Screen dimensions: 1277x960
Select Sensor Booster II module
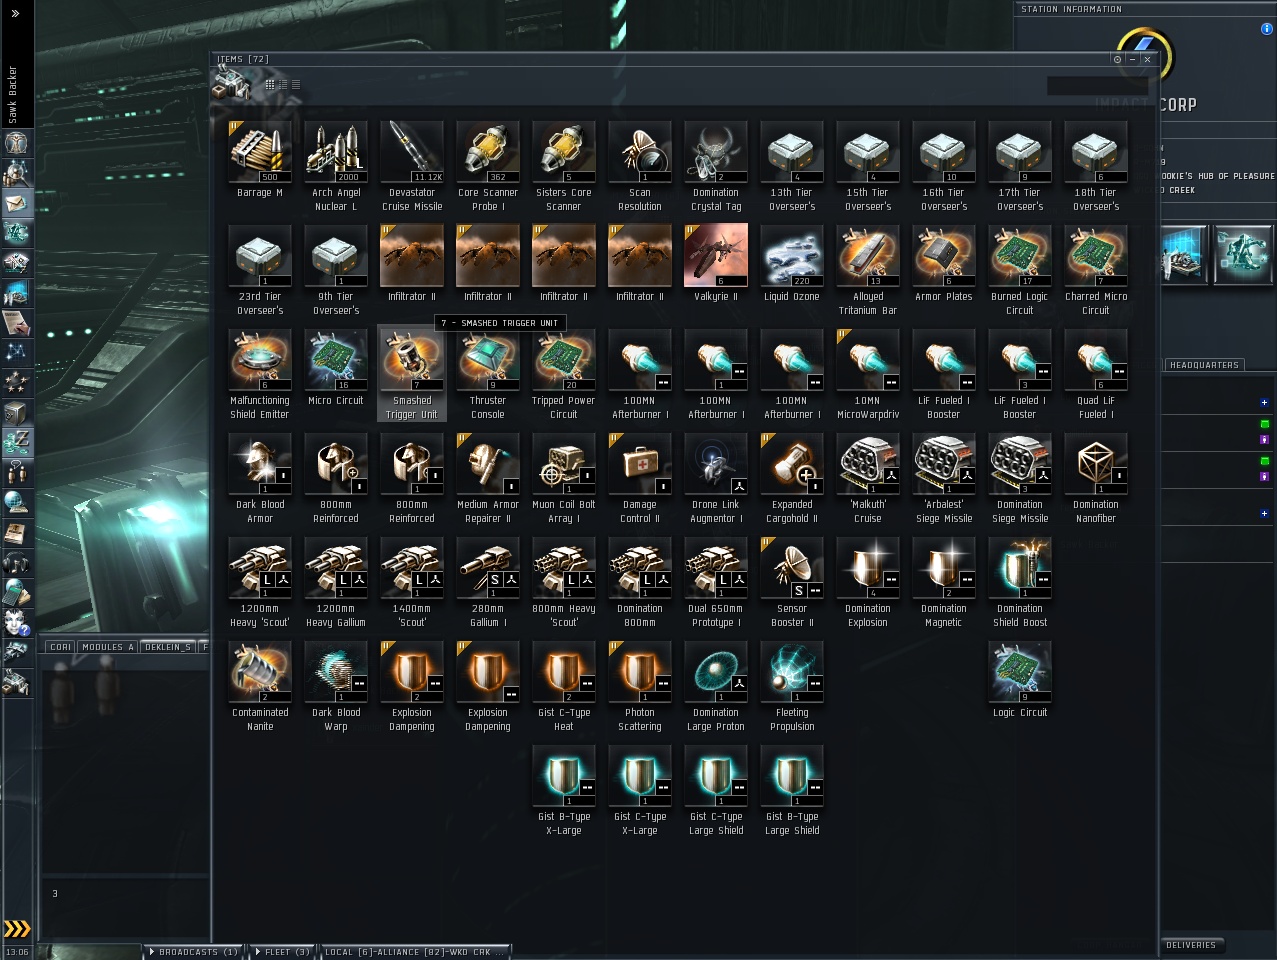pos(792,569)
